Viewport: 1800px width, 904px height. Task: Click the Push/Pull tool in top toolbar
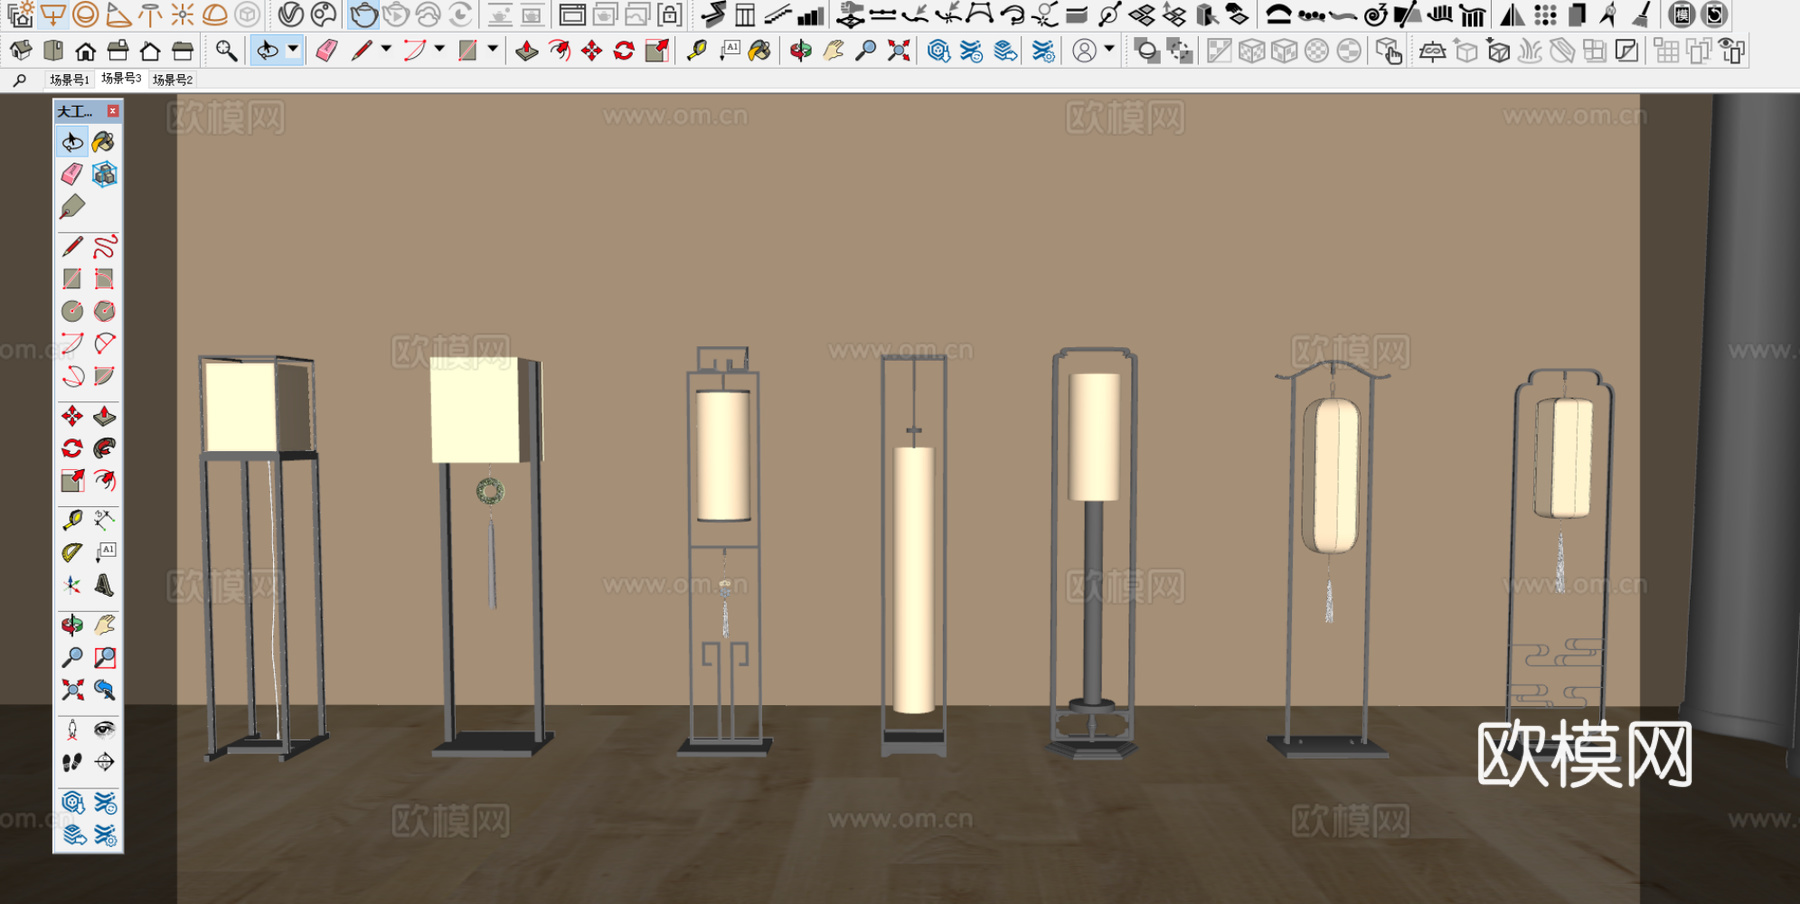[x=526, y=51]
